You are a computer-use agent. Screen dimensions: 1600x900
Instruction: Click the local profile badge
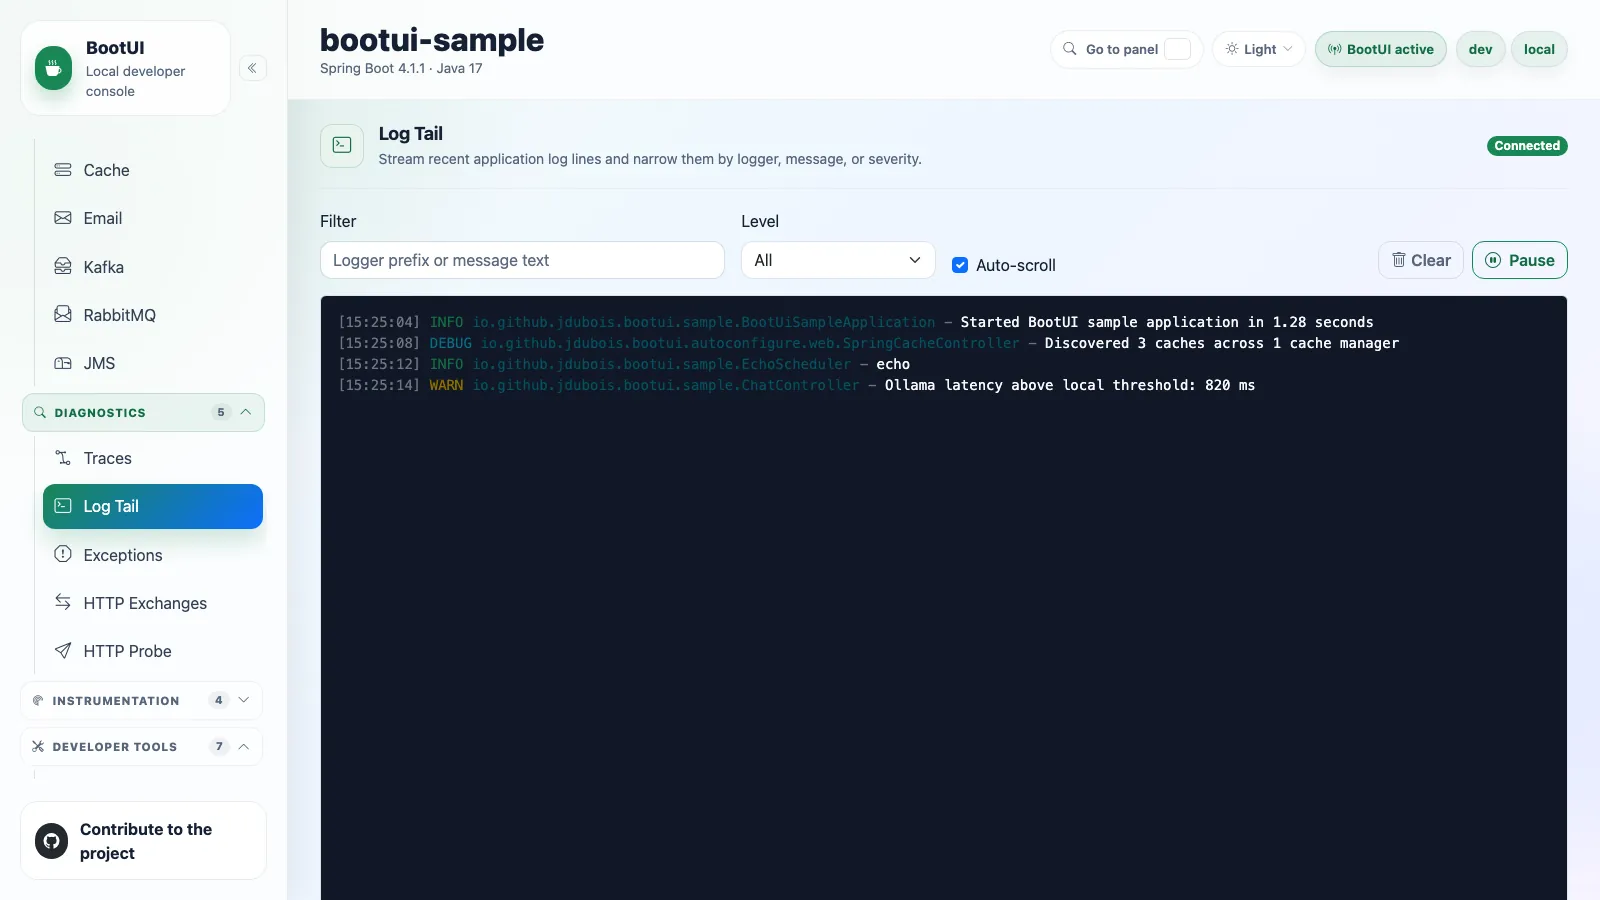(x=1539, y=49)
